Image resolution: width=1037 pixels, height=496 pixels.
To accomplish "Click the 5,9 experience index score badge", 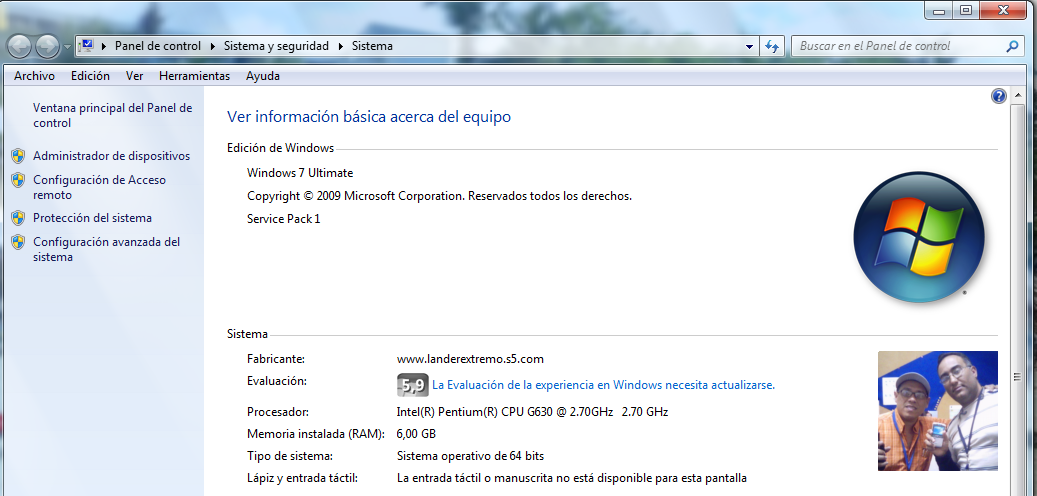I will [x=413, y=385].
